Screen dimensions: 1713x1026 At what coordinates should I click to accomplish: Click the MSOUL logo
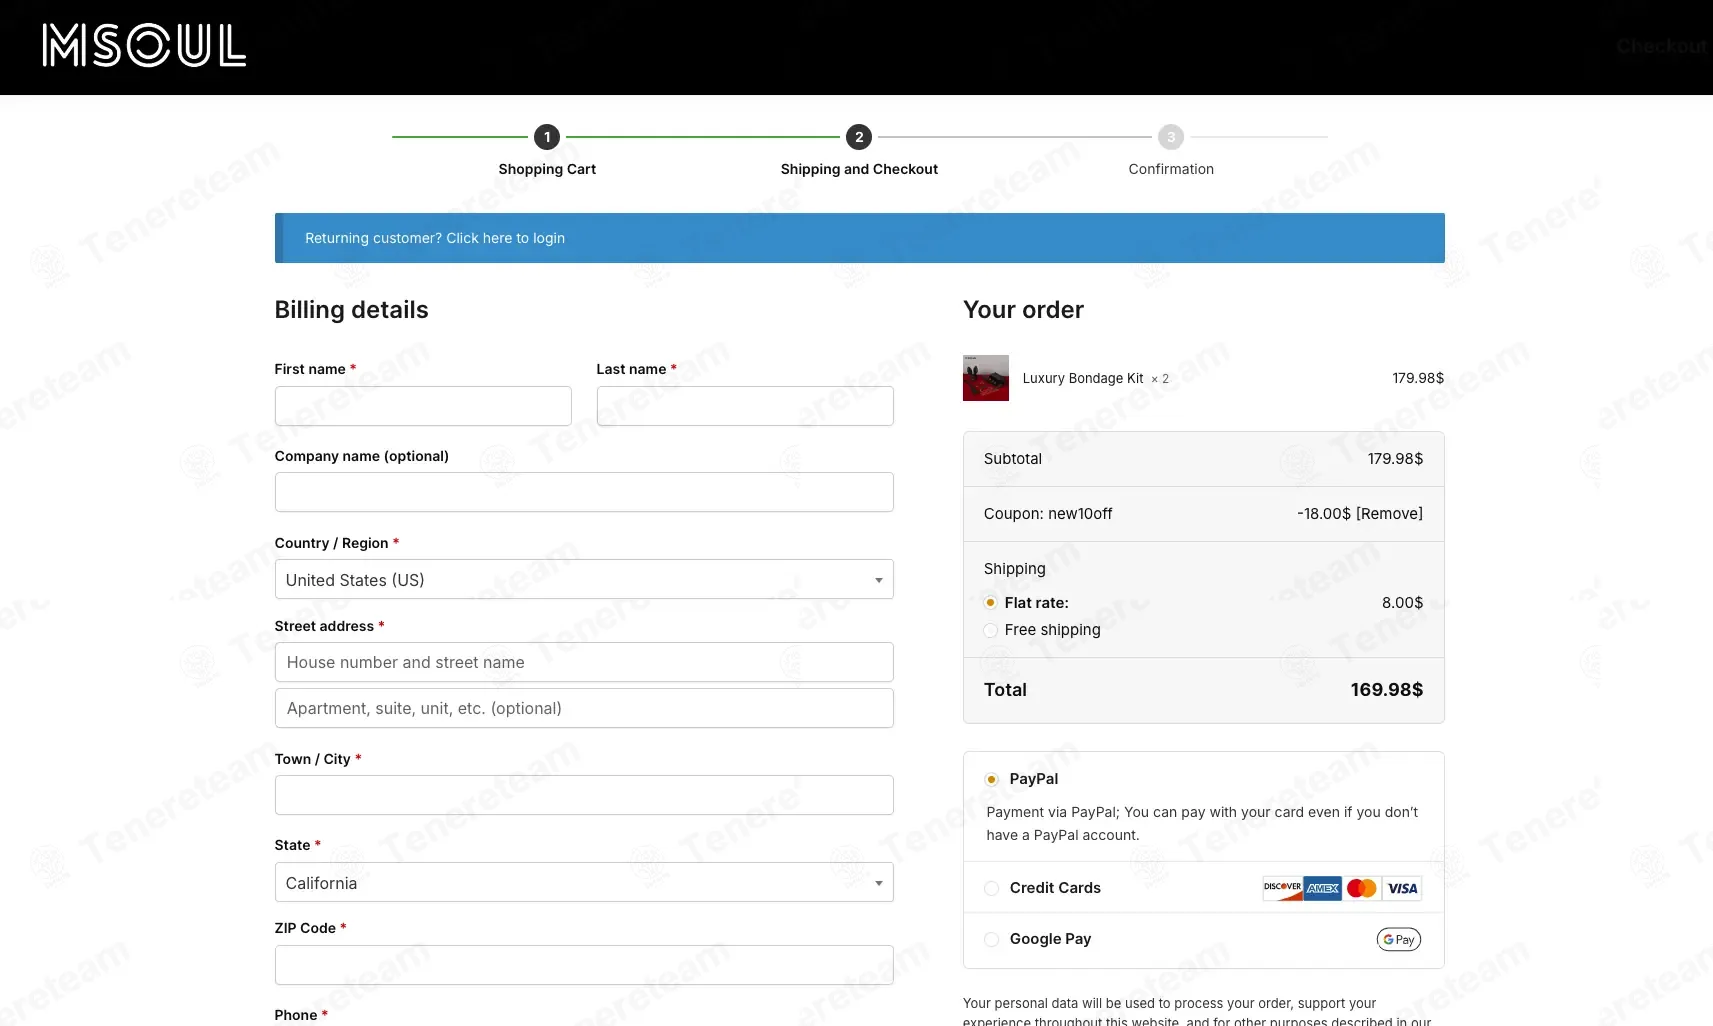[x=145, y=46]
